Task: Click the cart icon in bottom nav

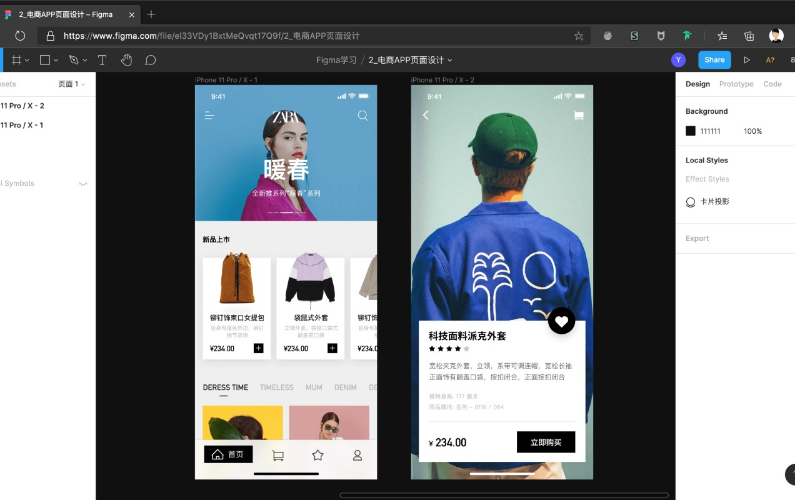Action: tap(278, 455)
